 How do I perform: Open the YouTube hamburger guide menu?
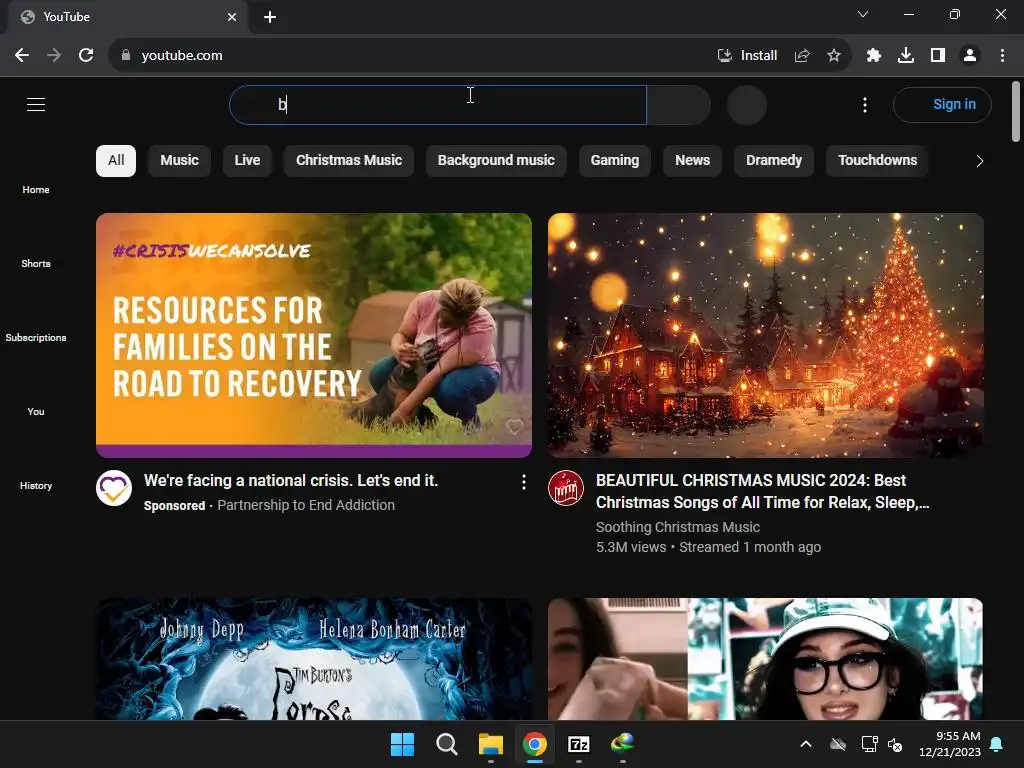[36, 104]
